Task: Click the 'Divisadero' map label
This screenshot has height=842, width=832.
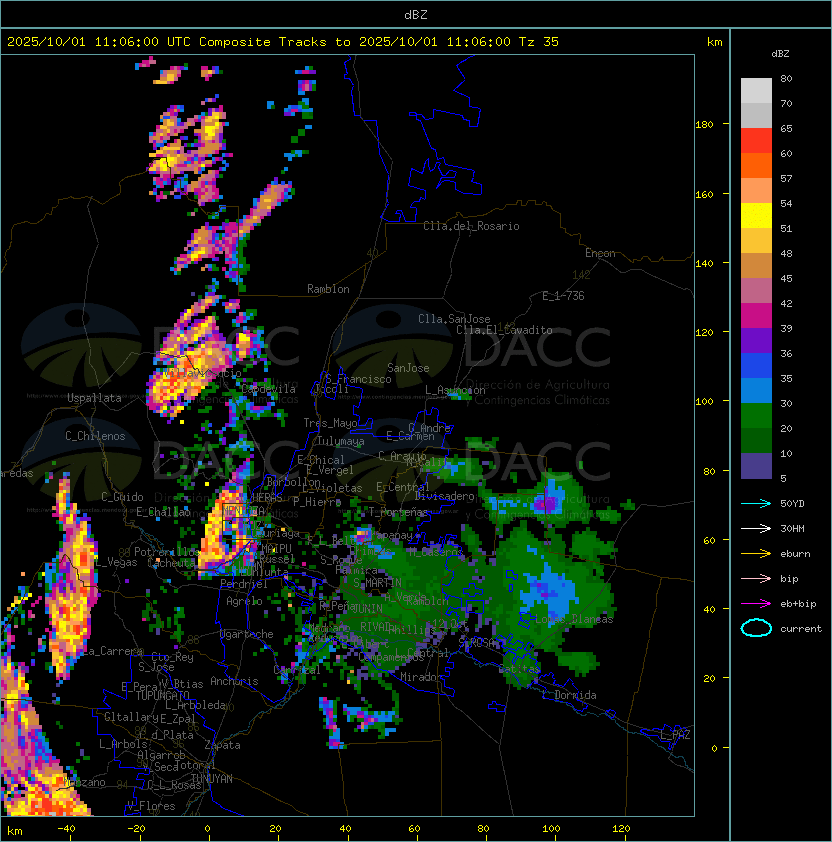Action: (445, 496)
